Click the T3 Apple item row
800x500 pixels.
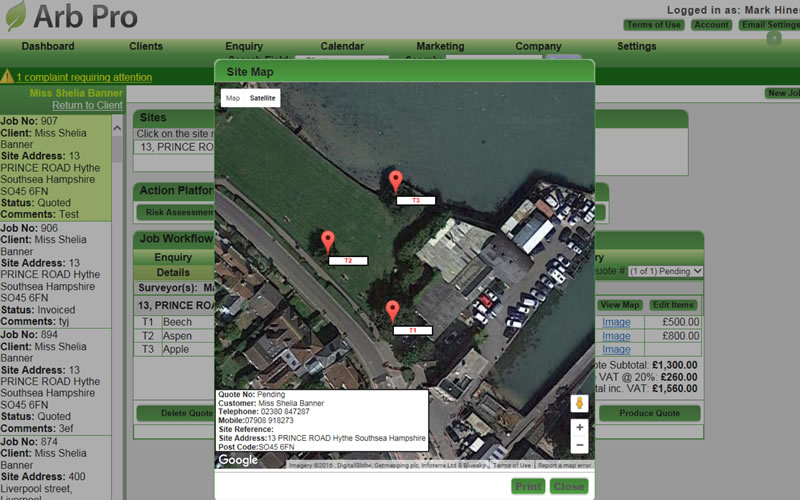coord(174,349)
